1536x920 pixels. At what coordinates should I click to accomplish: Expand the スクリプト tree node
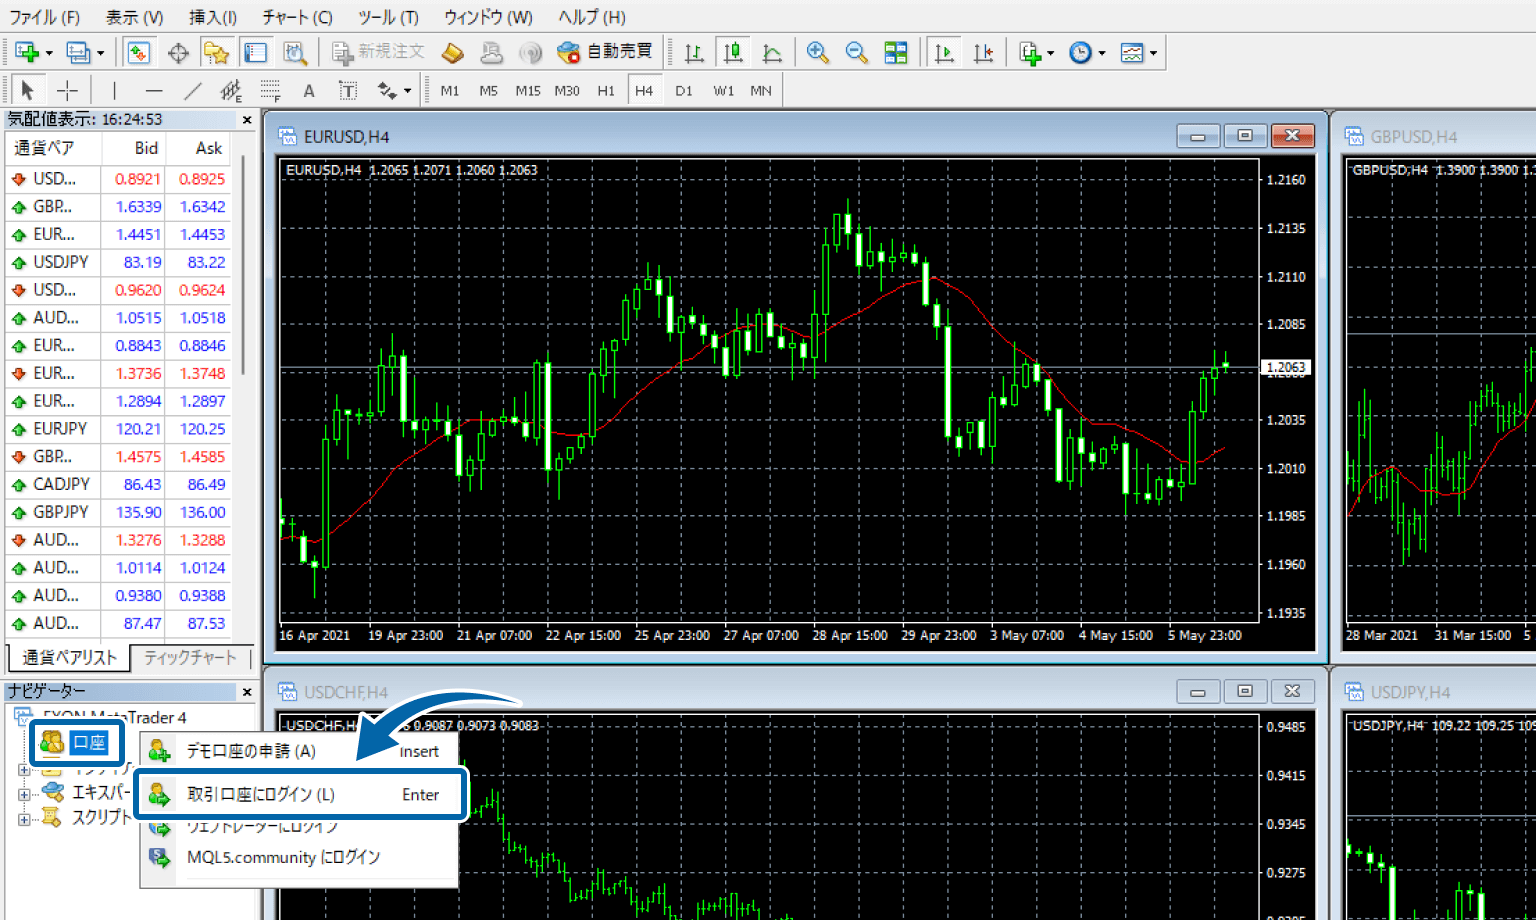[x=24, y=819]
